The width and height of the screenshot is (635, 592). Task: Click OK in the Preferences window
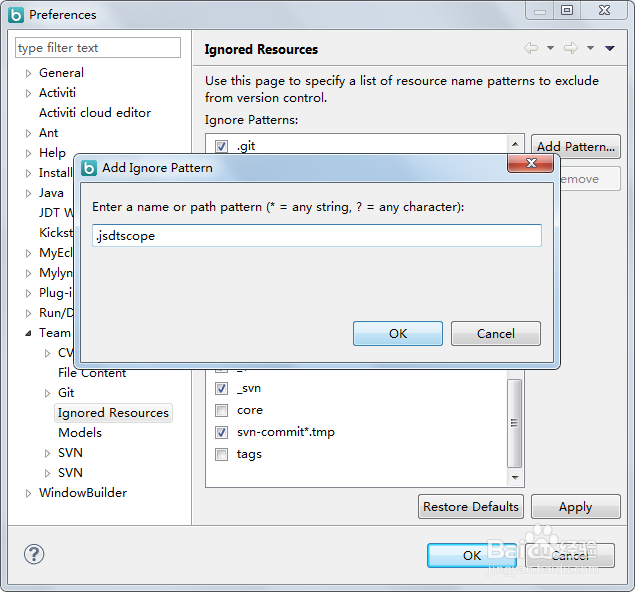[472, 555]
